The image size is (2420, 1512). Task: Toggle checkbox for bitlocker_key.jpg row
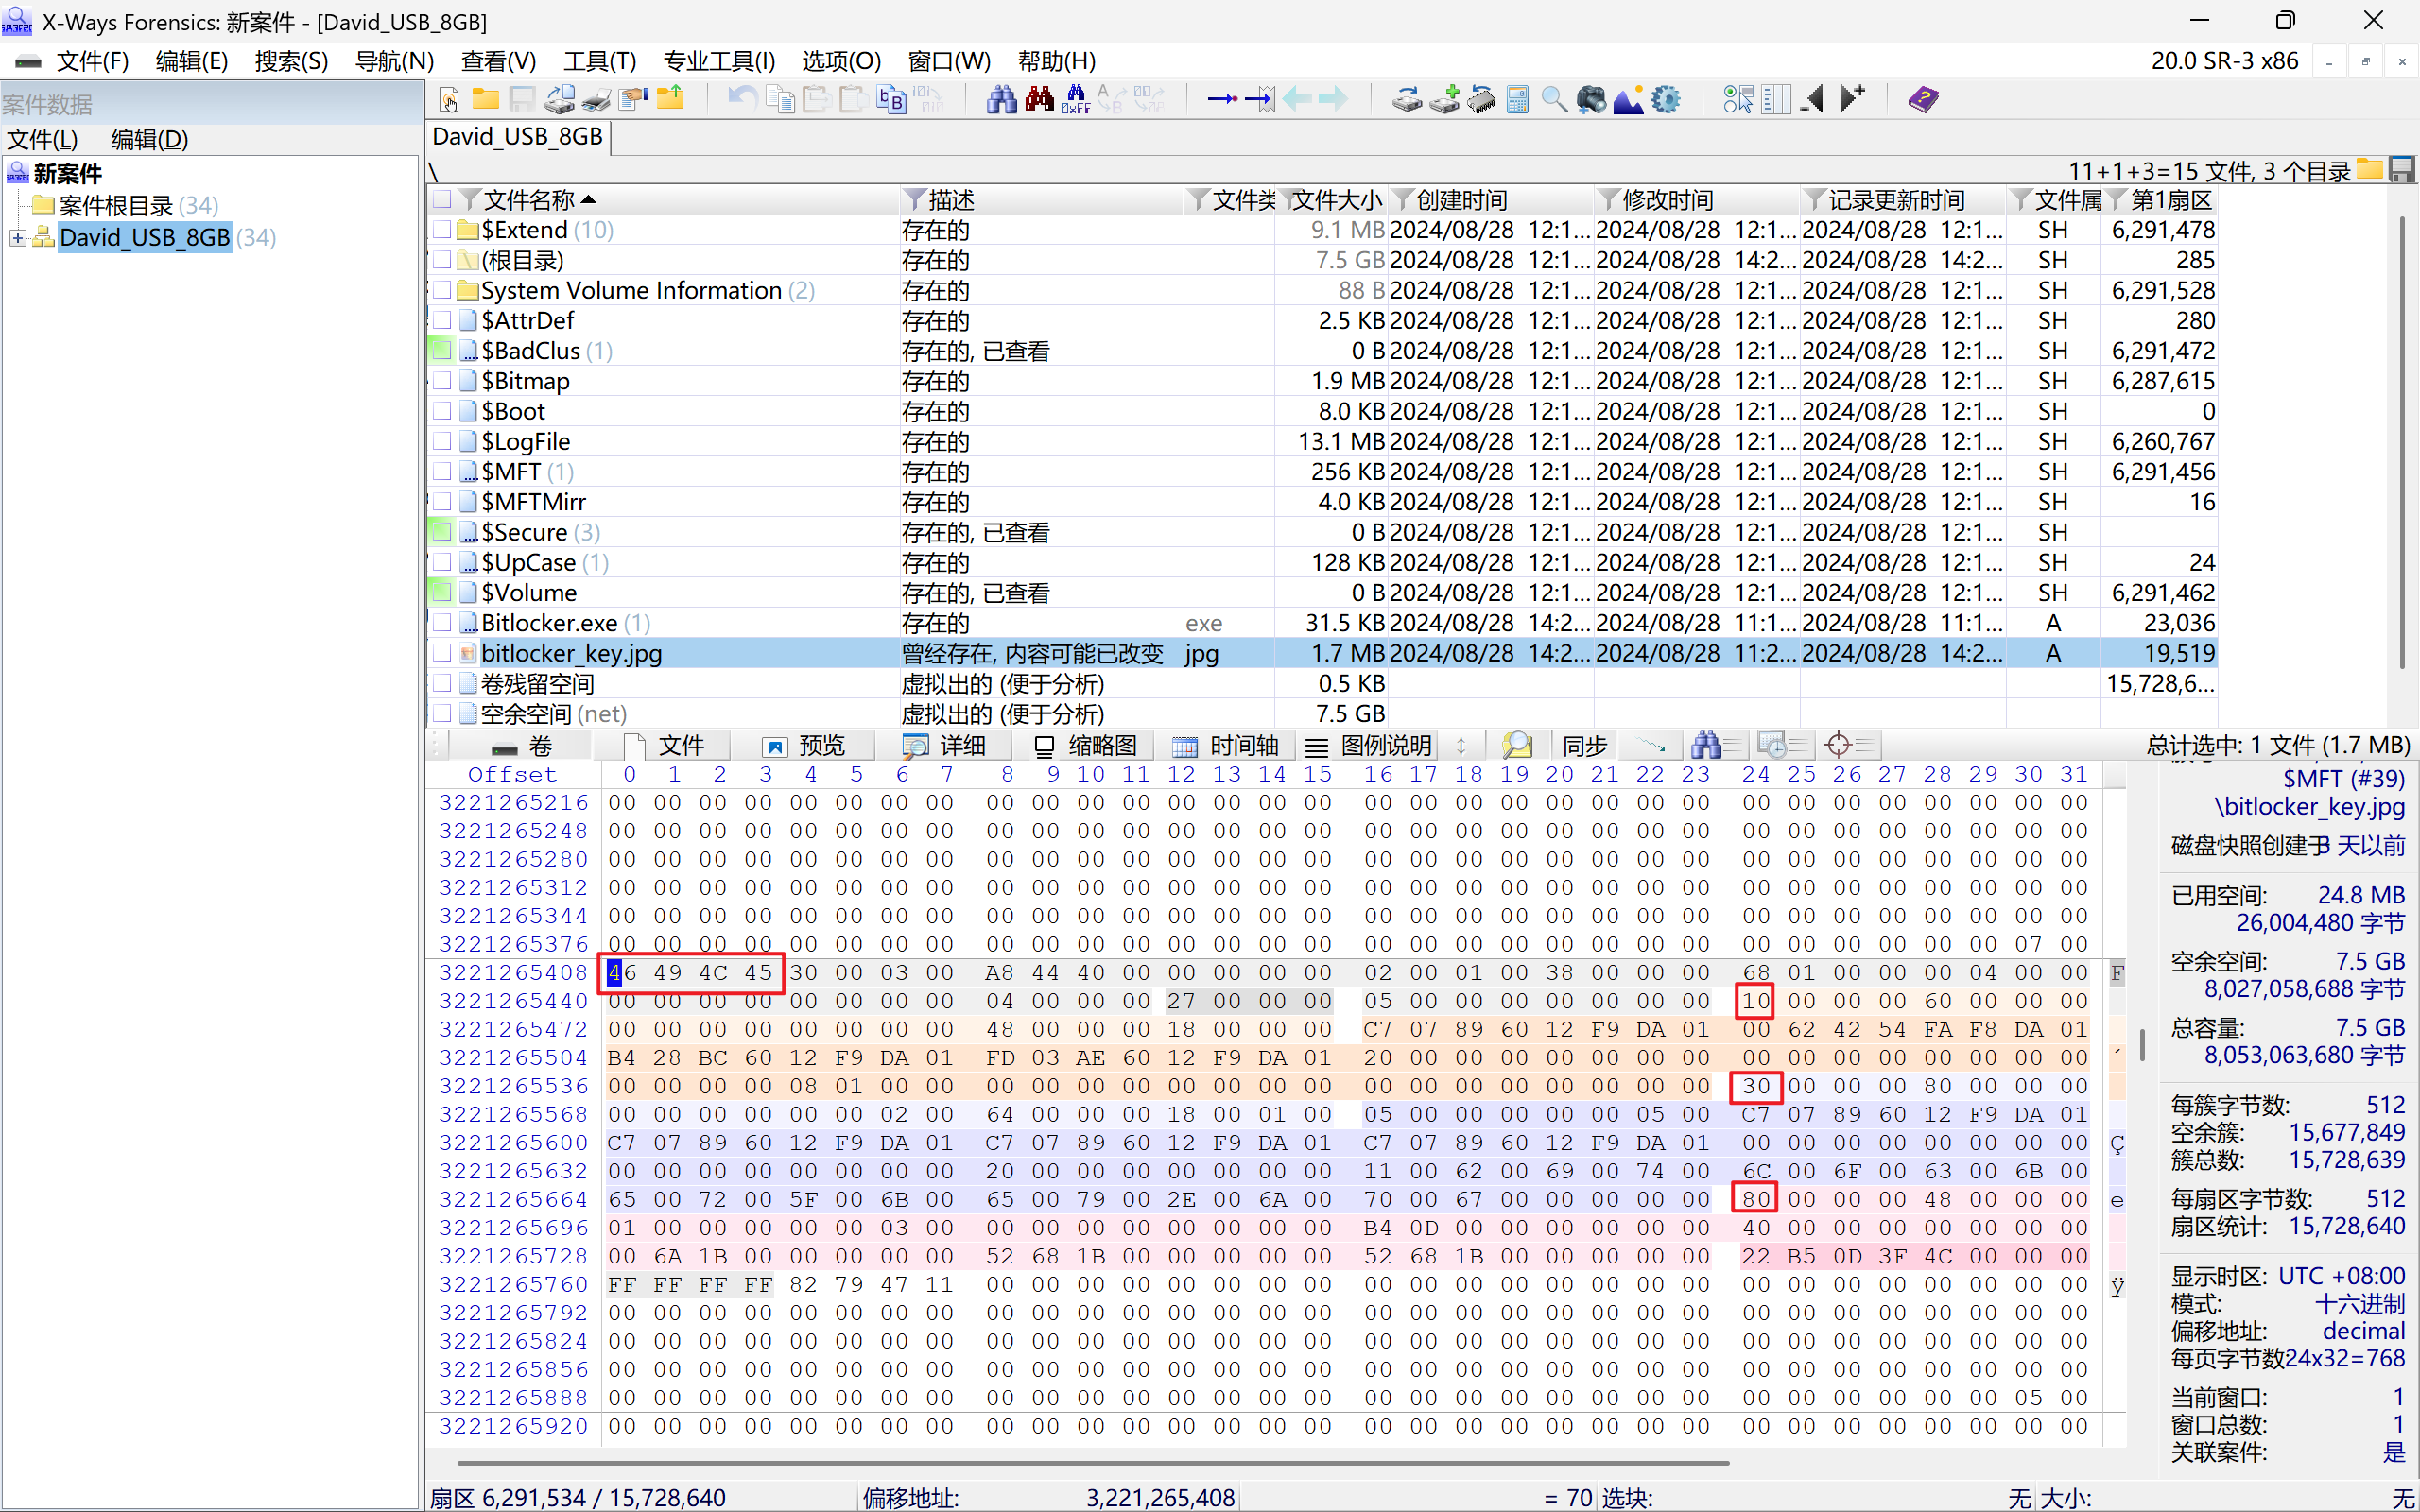click(x=442, y=653)
